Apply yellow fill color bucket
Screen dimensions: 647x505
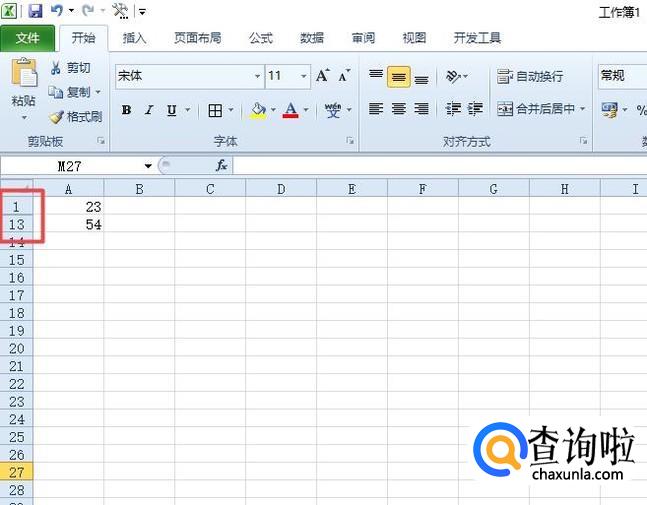coord(259,110)
